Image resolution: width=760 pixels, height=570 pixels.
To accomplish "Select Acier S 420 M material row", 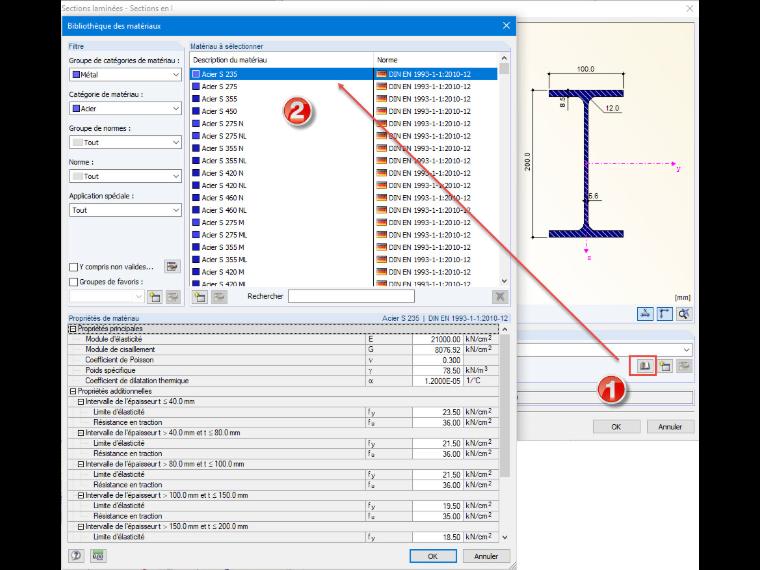I will [x=344, y=272].
